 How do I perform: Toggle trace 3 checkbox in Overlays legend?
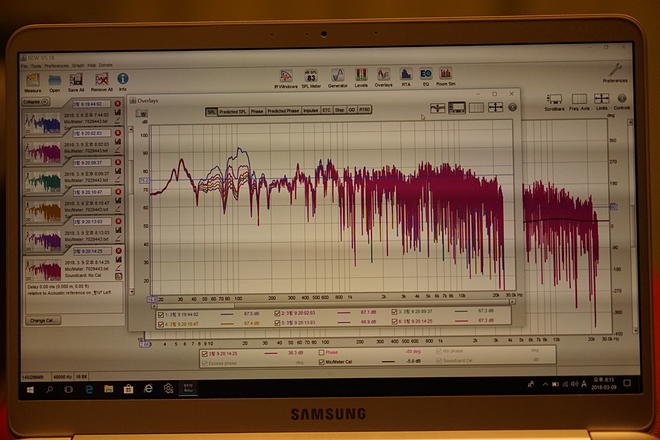tap(394, 312)
